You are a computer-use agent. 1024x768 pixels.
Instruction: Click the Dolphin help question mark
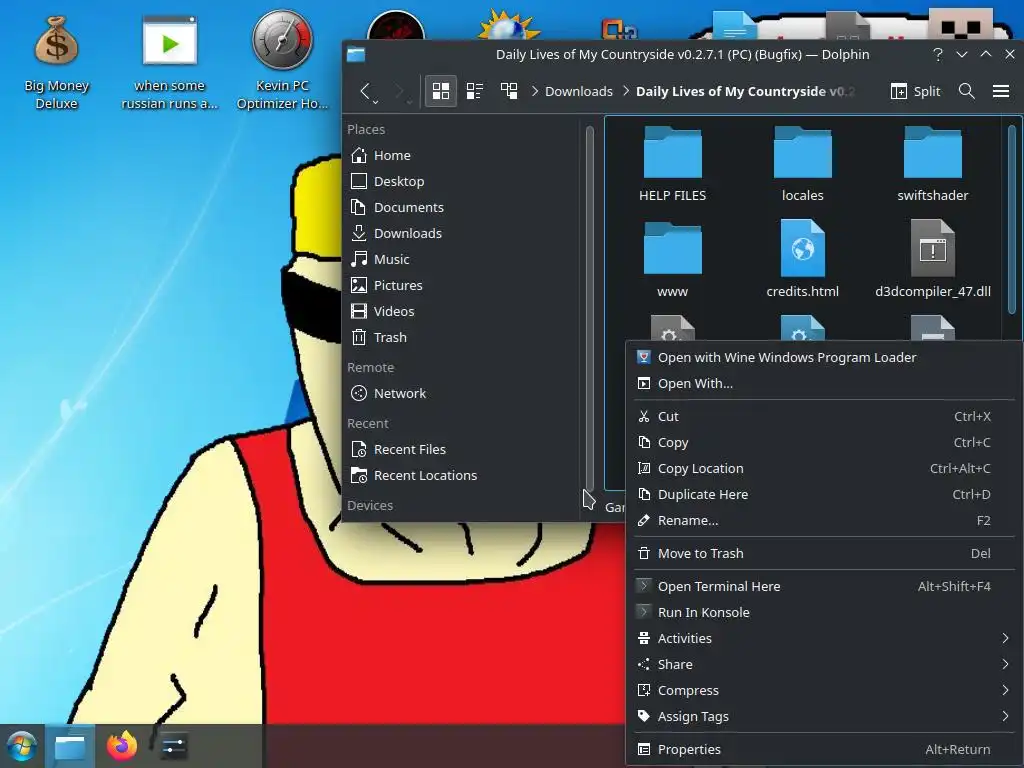pos(938,54)
